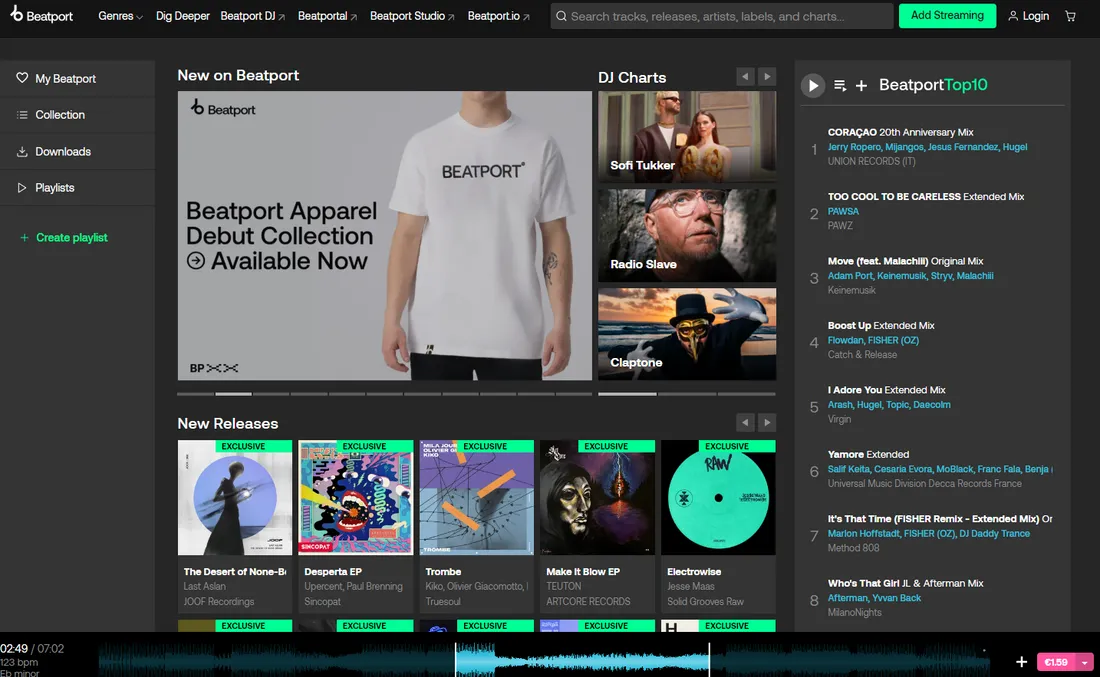Open Boost Up Extended Mix track
This screenshot has width=1100, height=677.
[880, 326]
